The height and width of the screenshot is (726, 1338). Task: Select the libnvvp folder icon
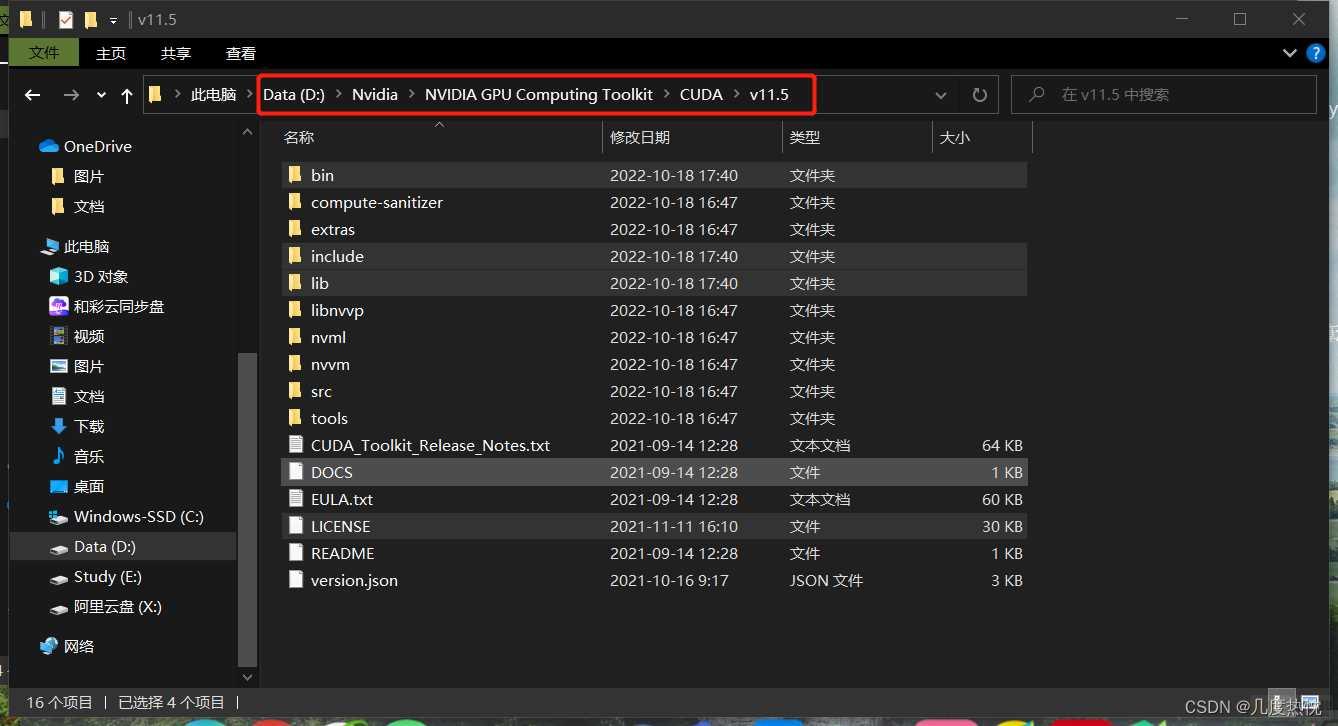(x=295, y=310)
